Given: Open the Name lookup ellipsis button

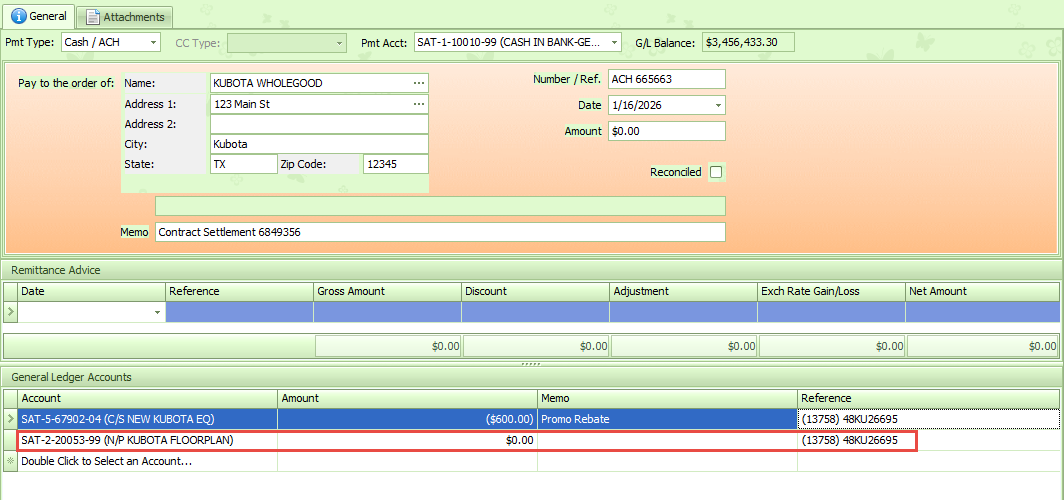Looking at the screenshot, I should (x=419, y=83).
